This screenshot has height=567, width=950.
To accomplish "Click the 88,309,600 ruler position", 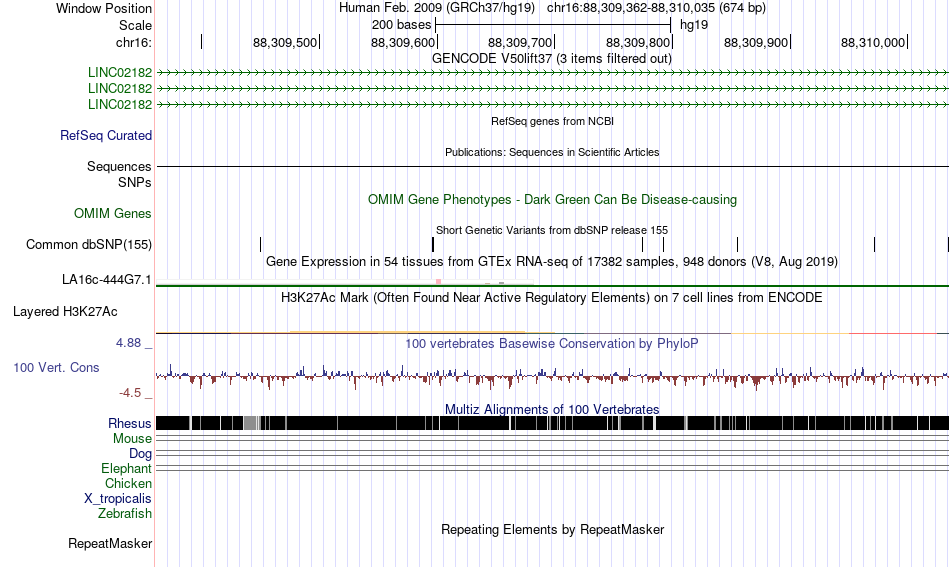I will tap(403, 42).
